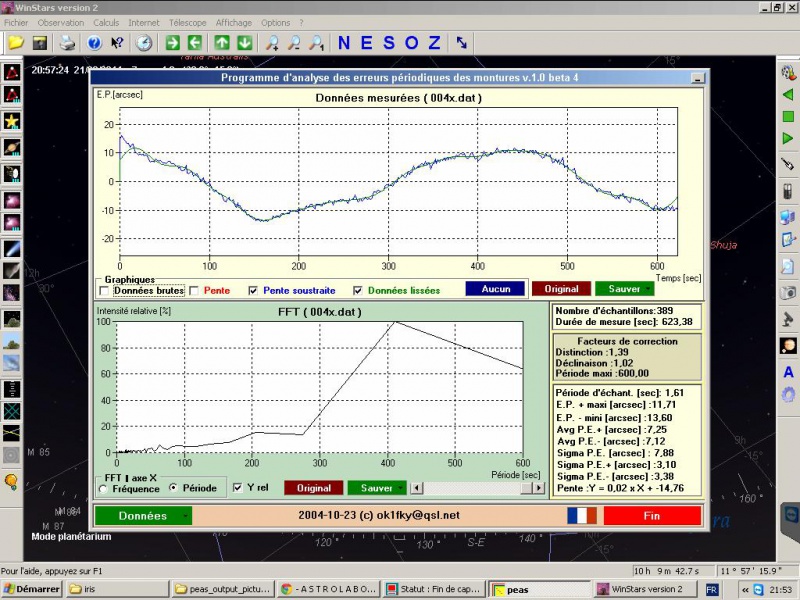Minimize the periodic error analysis dialog

[697, 78]
